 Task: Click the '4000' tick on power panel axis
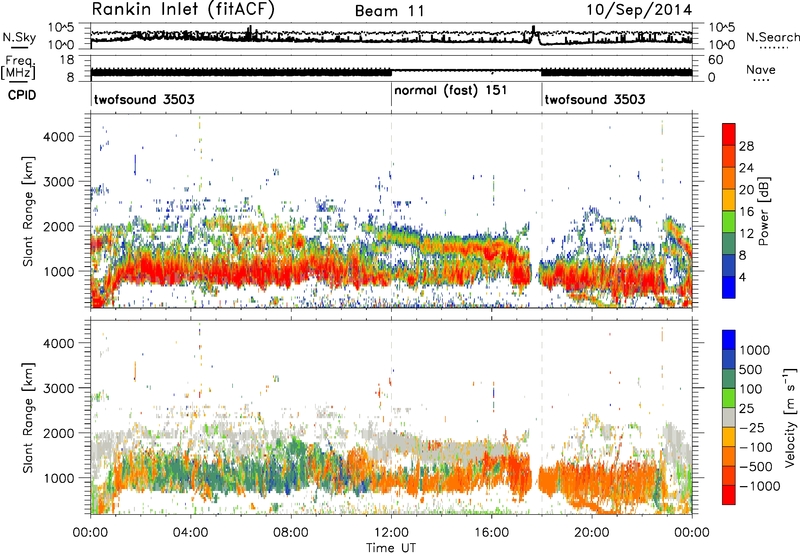[59, 137]
